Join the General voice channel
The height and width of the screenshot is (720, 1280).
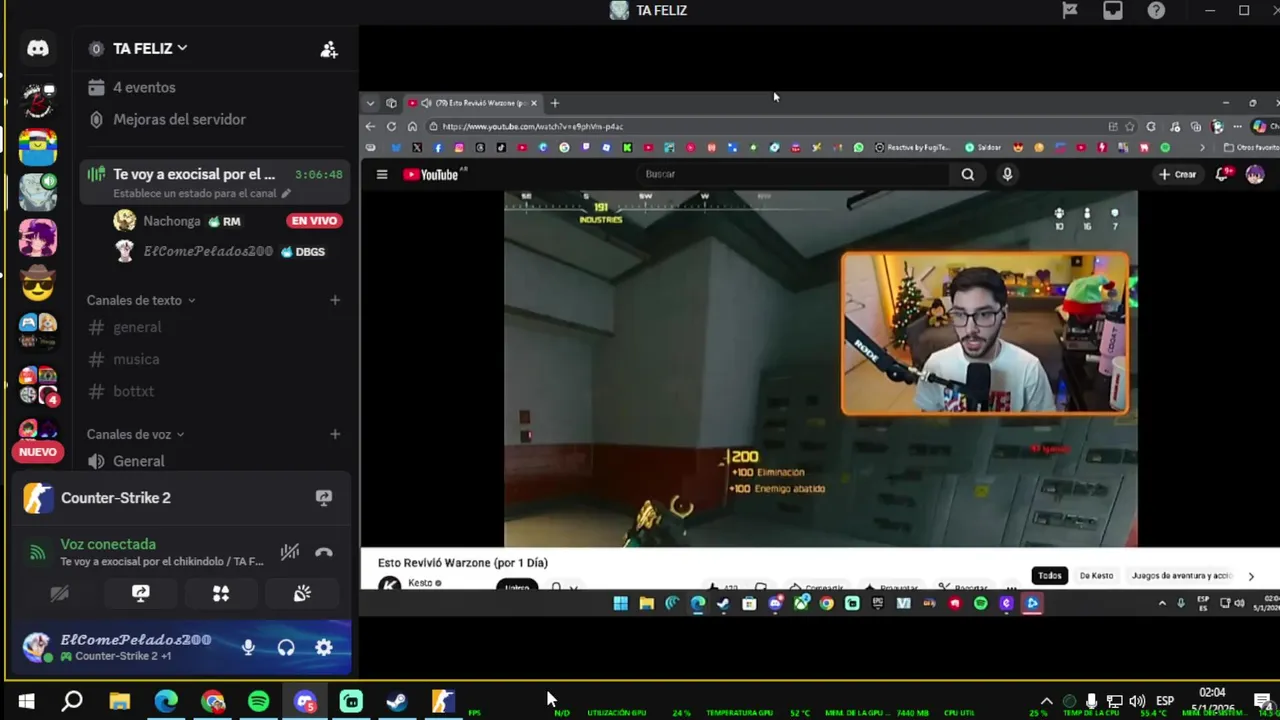tap(139, 461)
